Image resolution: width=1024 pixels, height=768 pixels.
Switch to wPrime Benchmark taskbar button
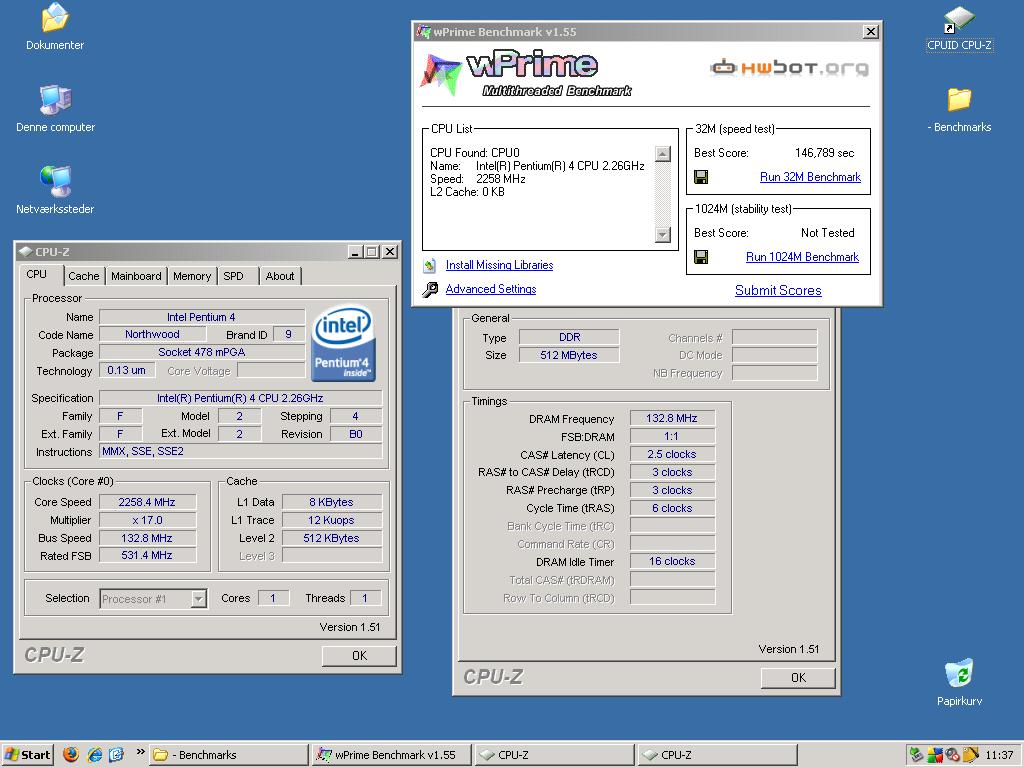(x=392, y=754)
